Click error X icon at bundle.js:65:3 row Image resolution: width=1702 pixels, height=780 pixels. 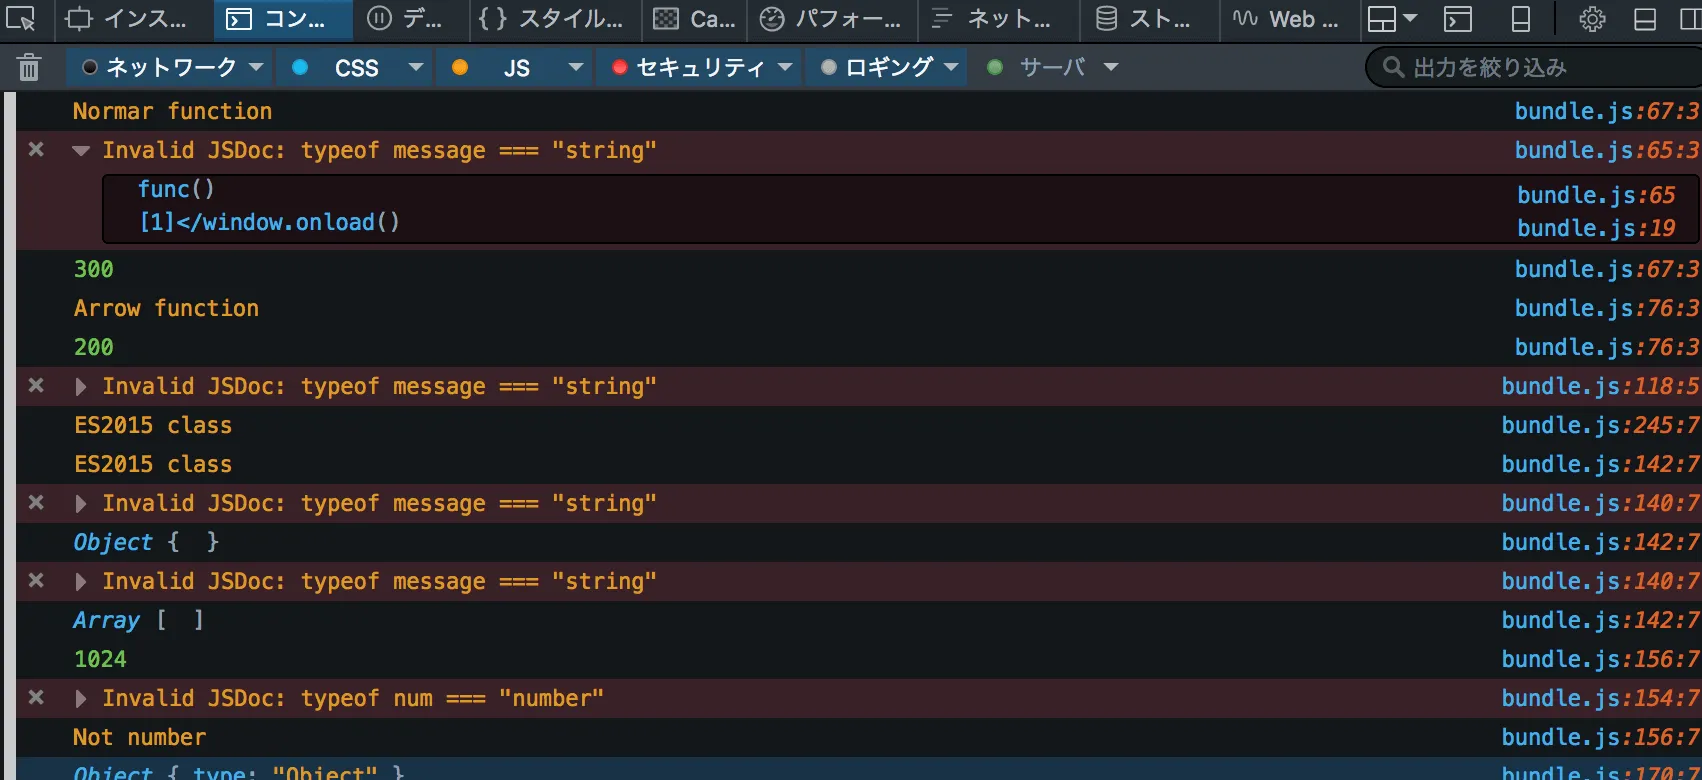(x=36, y=149)
